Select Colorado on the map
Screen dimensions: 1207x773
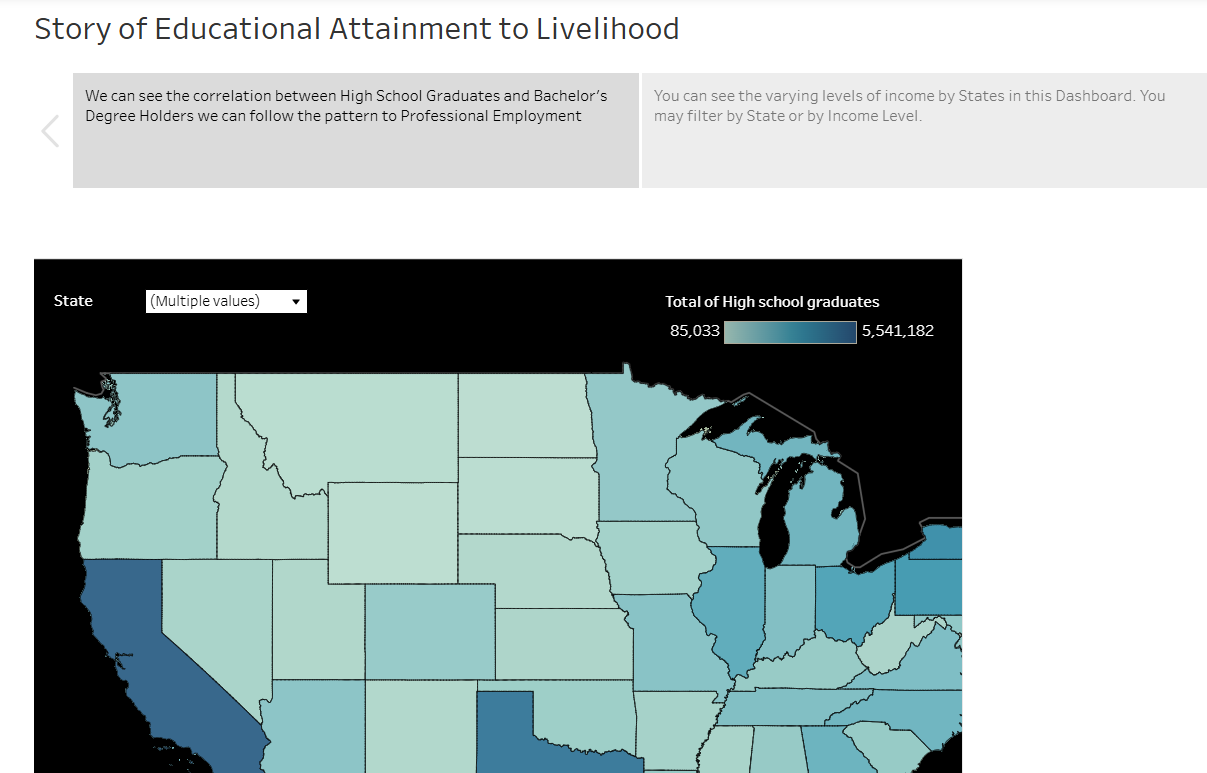click(x=430, y=631)
